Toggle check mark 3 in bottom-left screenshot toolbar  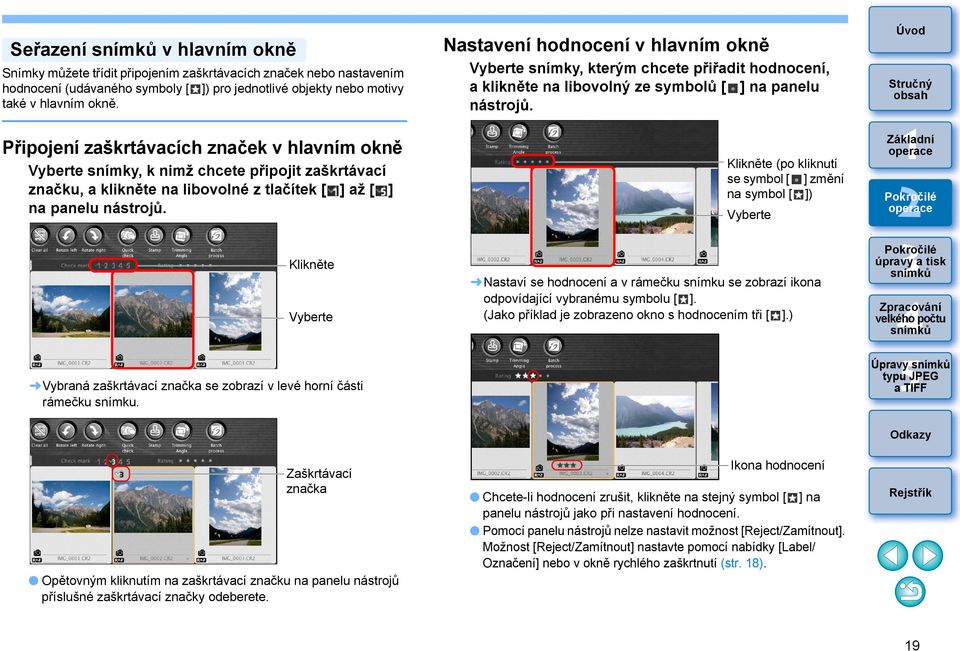113,461
